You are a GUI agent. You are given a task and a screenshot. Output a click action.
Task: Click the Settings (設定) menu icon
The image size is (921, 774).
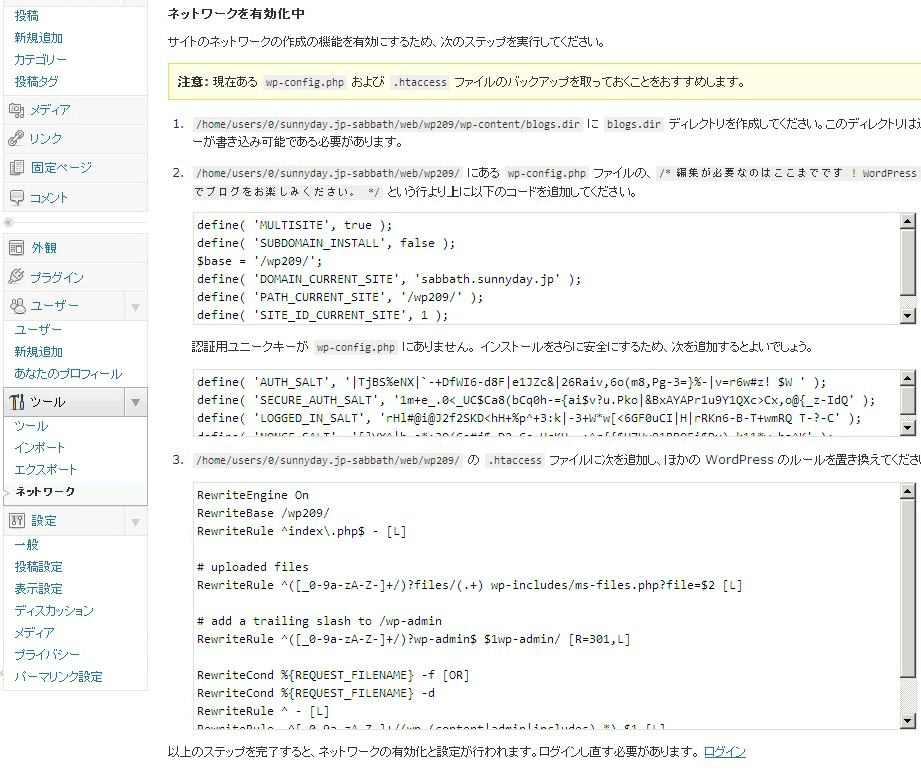click(16, 521)
